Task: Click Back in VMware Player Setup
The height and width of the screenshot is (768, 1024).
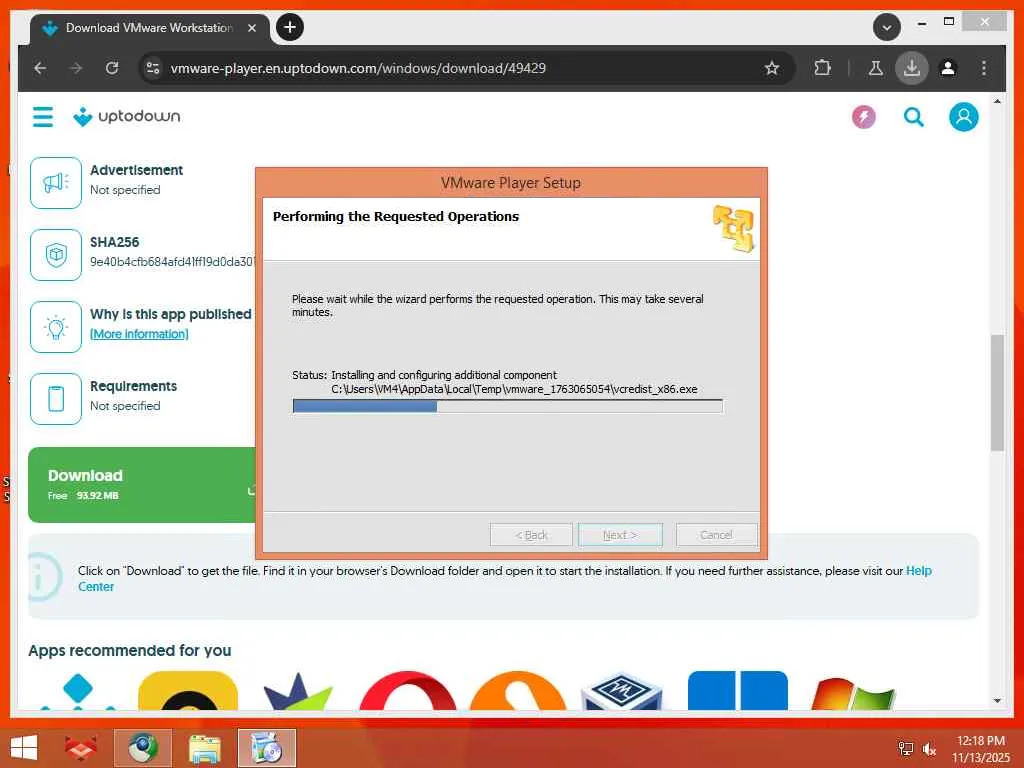Action: [x=531, y=535]
